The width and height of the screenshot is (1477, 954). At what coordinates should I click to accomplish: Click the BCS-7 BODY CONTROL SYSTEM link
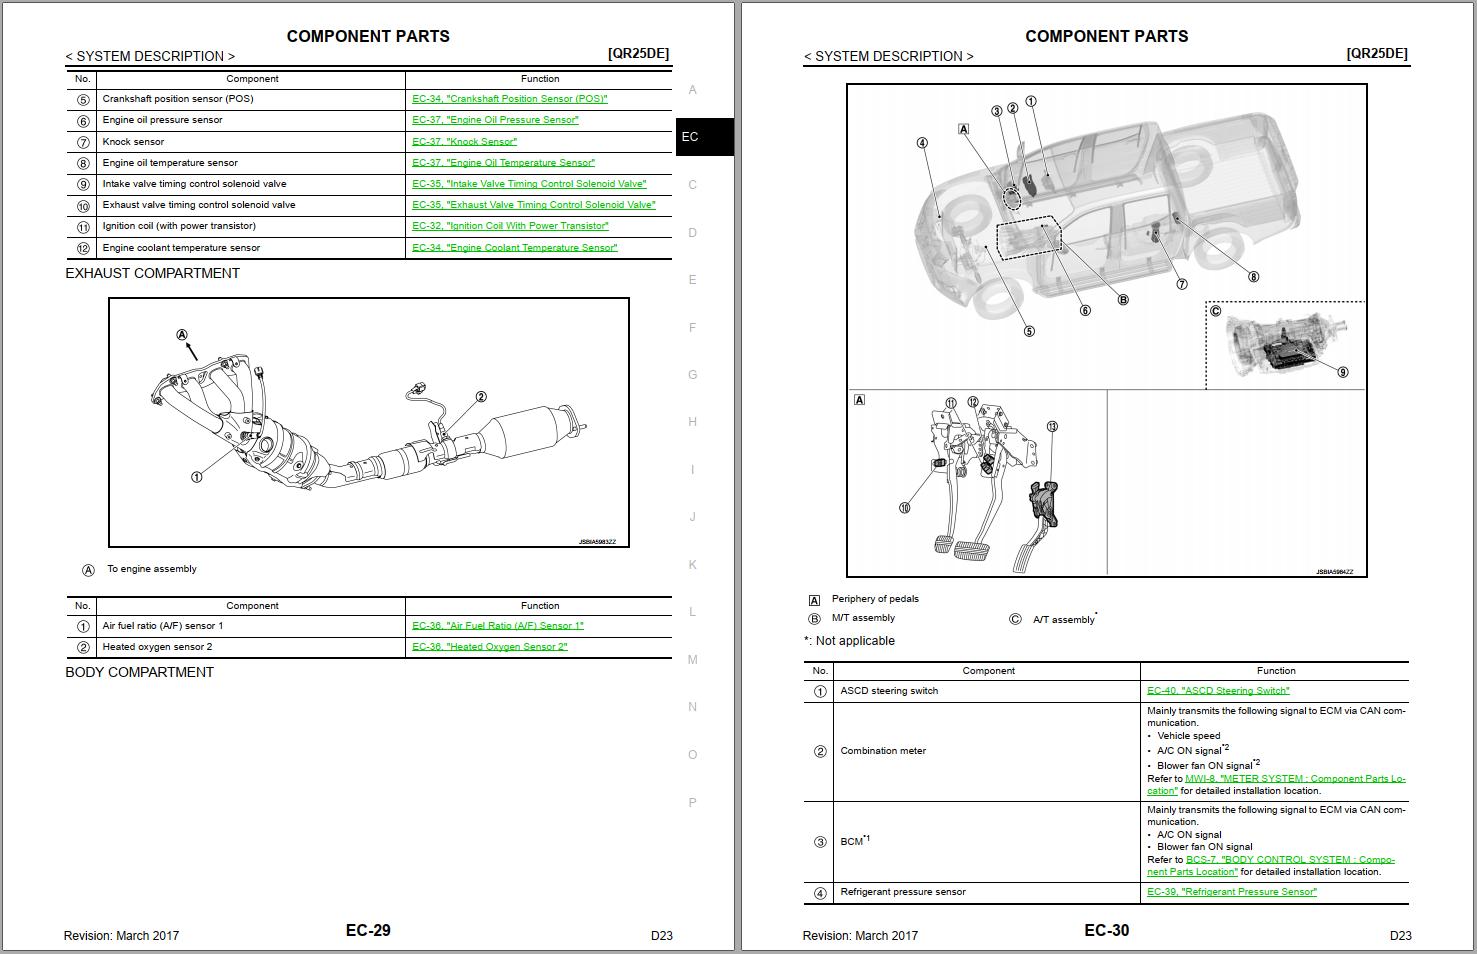[1289, 860]
